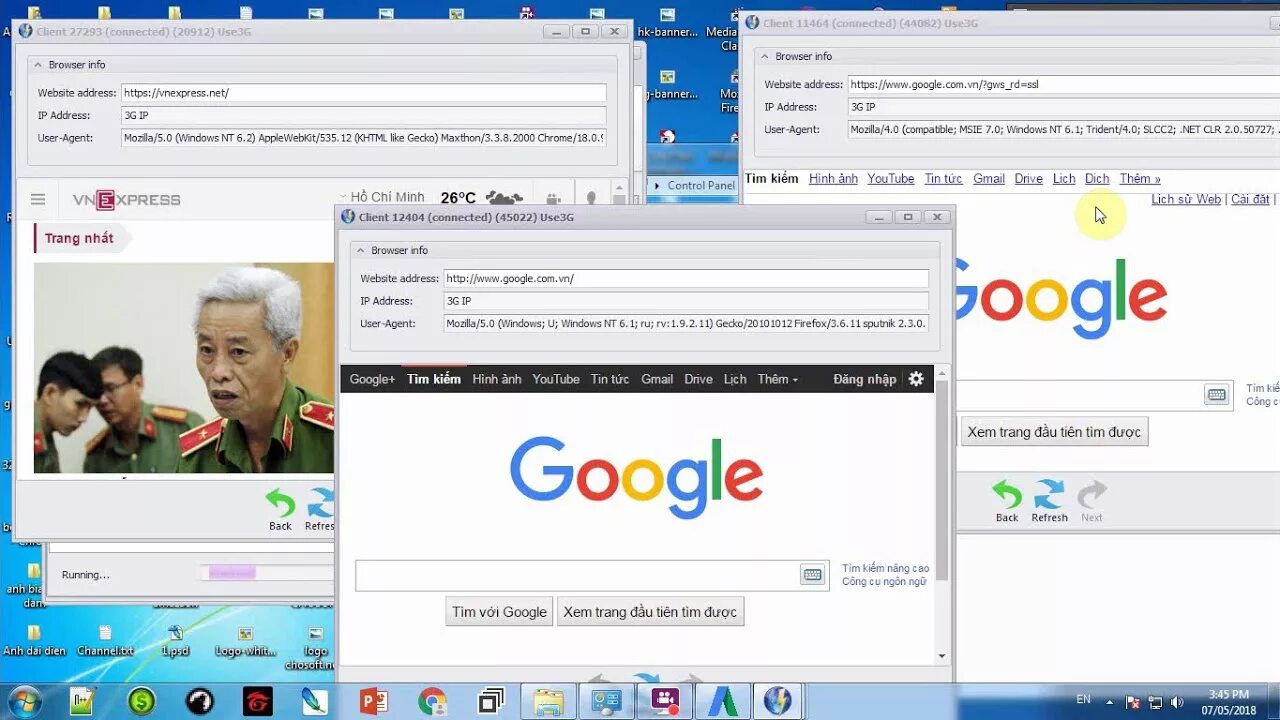
Task: Click Back arrow in Client 27293 window
Action: (280, 502)
